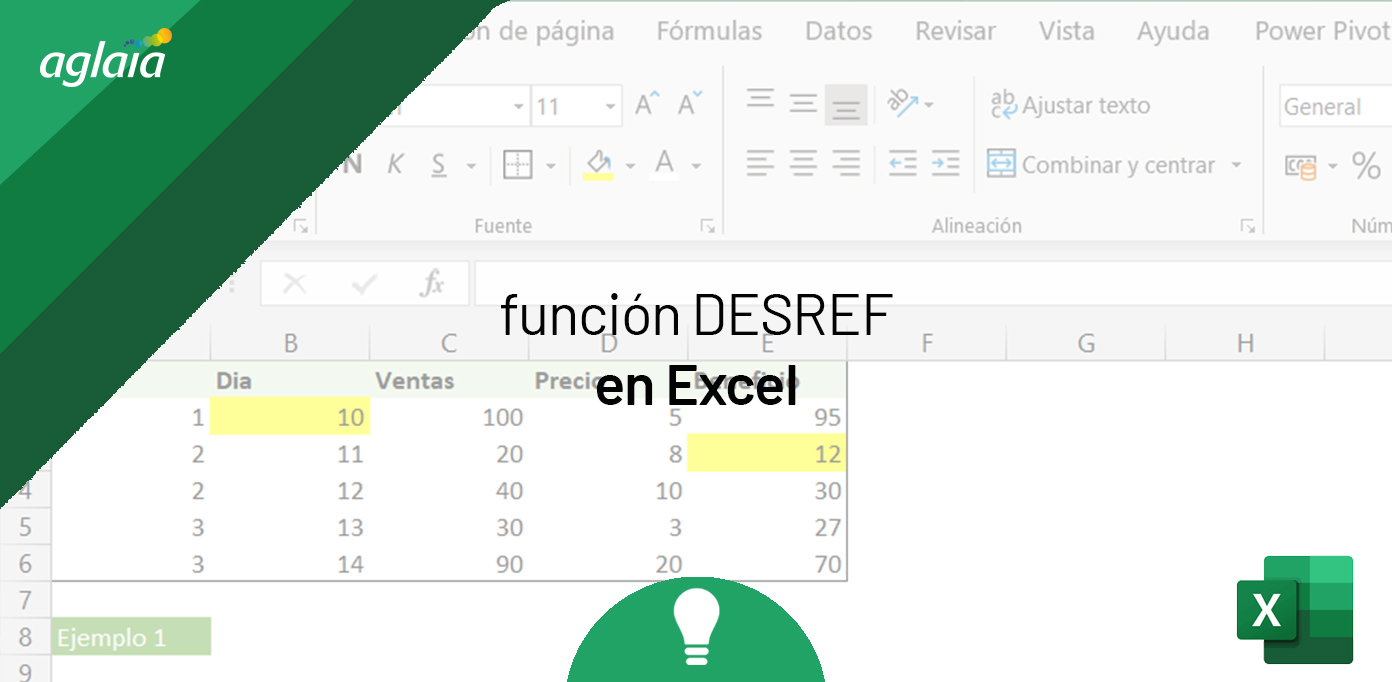The height and width of the screenshot is (682, 1392).
Task: Apply the font color A button
Action: coord(665,165)
